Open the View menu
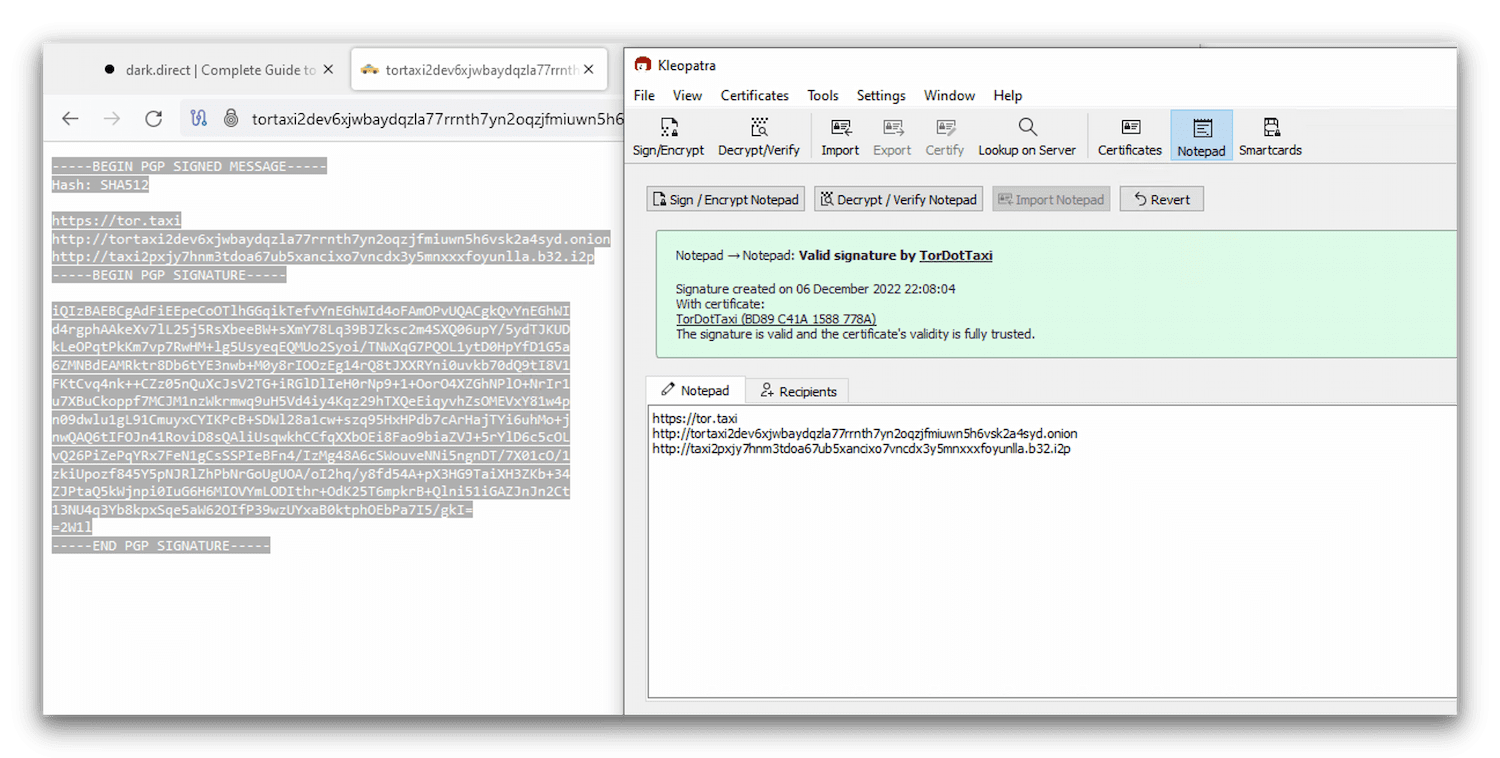 click(687, 95)
